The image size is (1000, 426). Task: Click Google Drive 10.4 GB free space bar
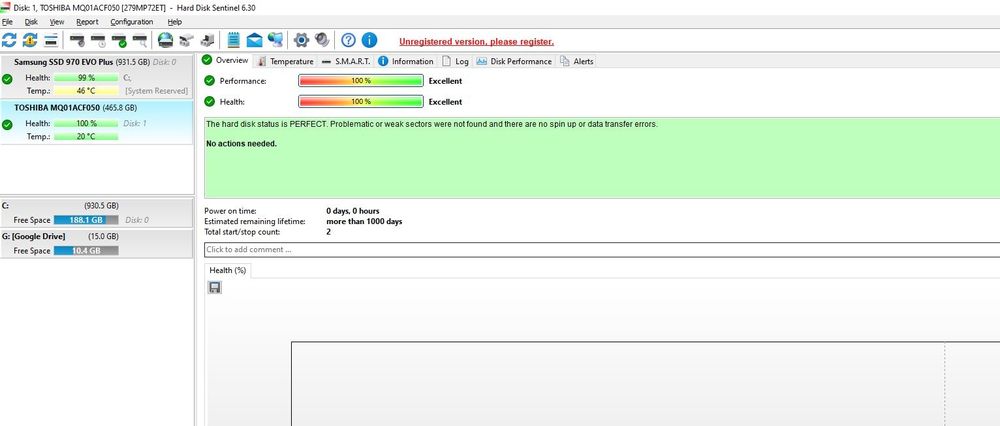click(x=86, y=251)
